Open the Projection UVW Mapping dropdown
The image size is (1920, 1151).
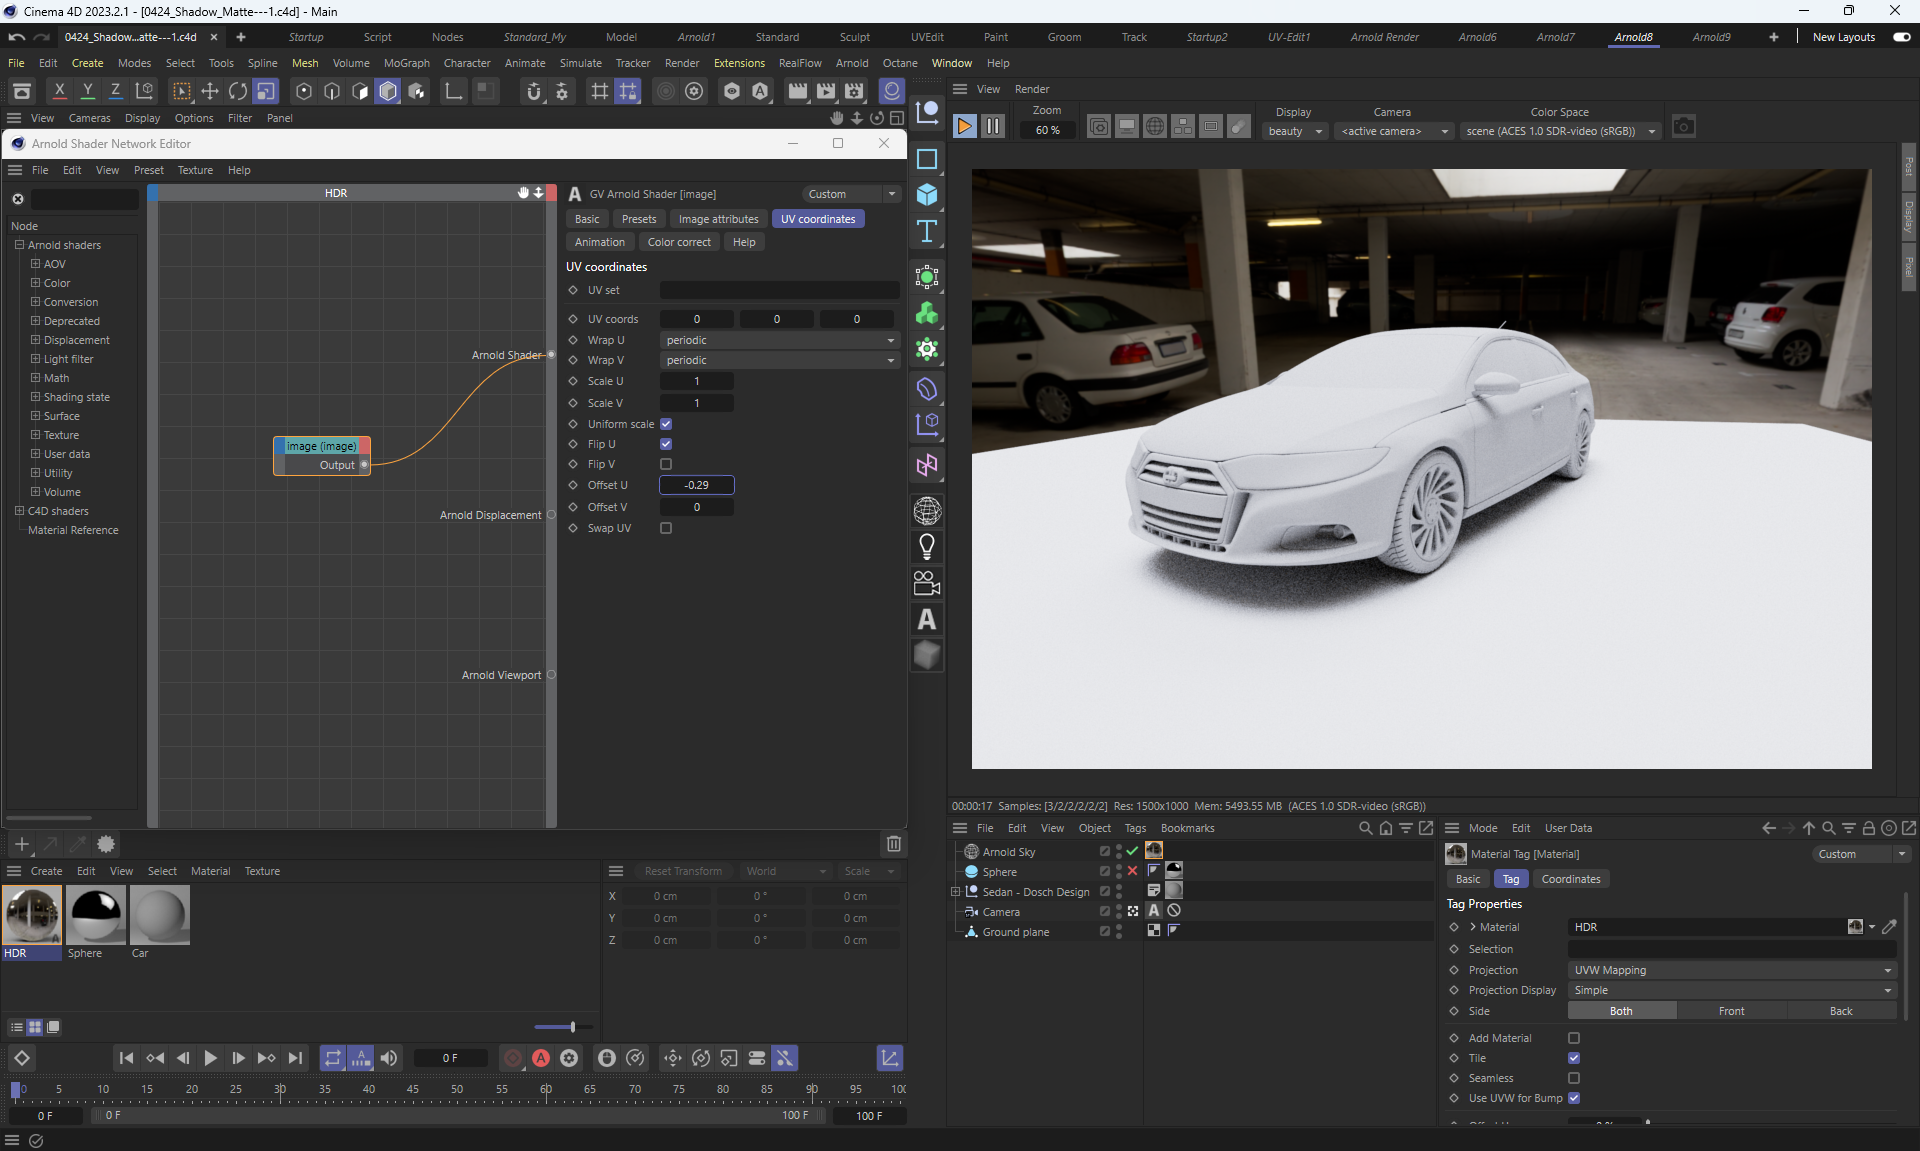coord(1731,970)
